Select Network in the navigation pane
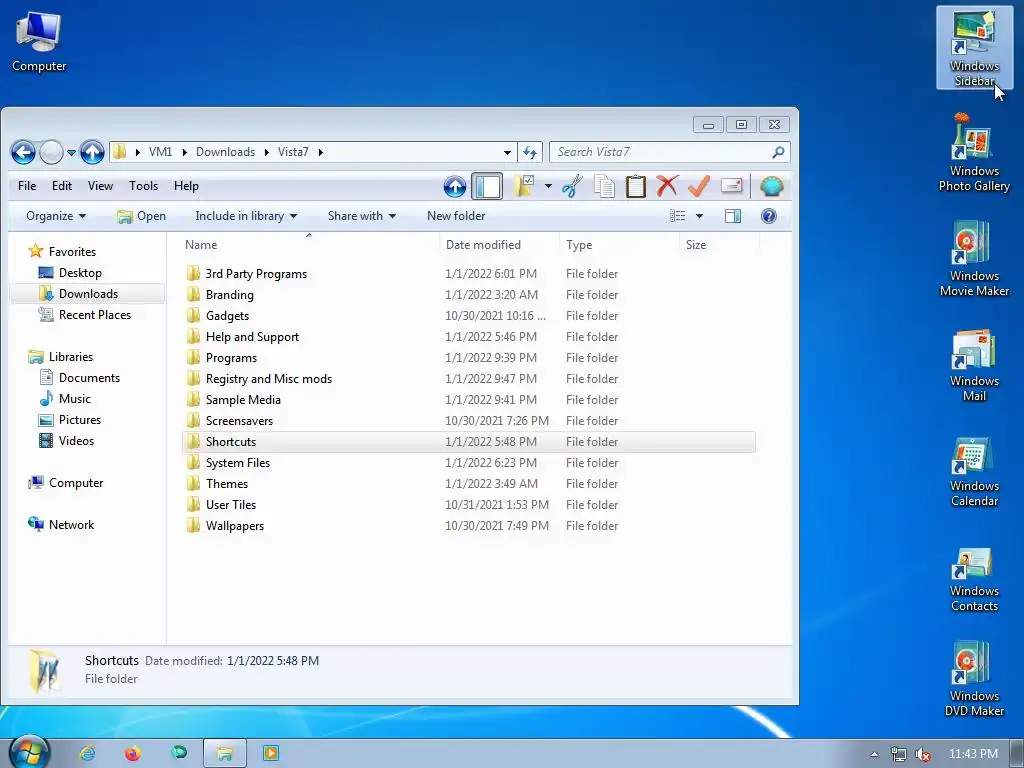Screen dimensions: 1024x768 tap(61, 524)
